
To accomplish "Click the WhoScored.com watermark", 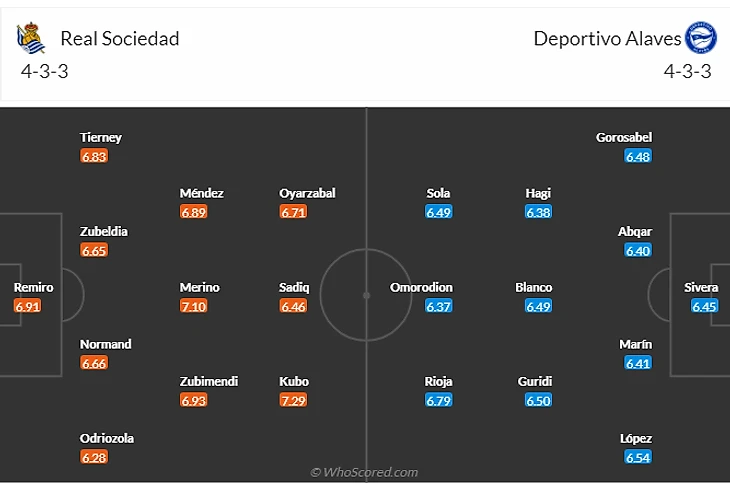I will click(364, 472).
